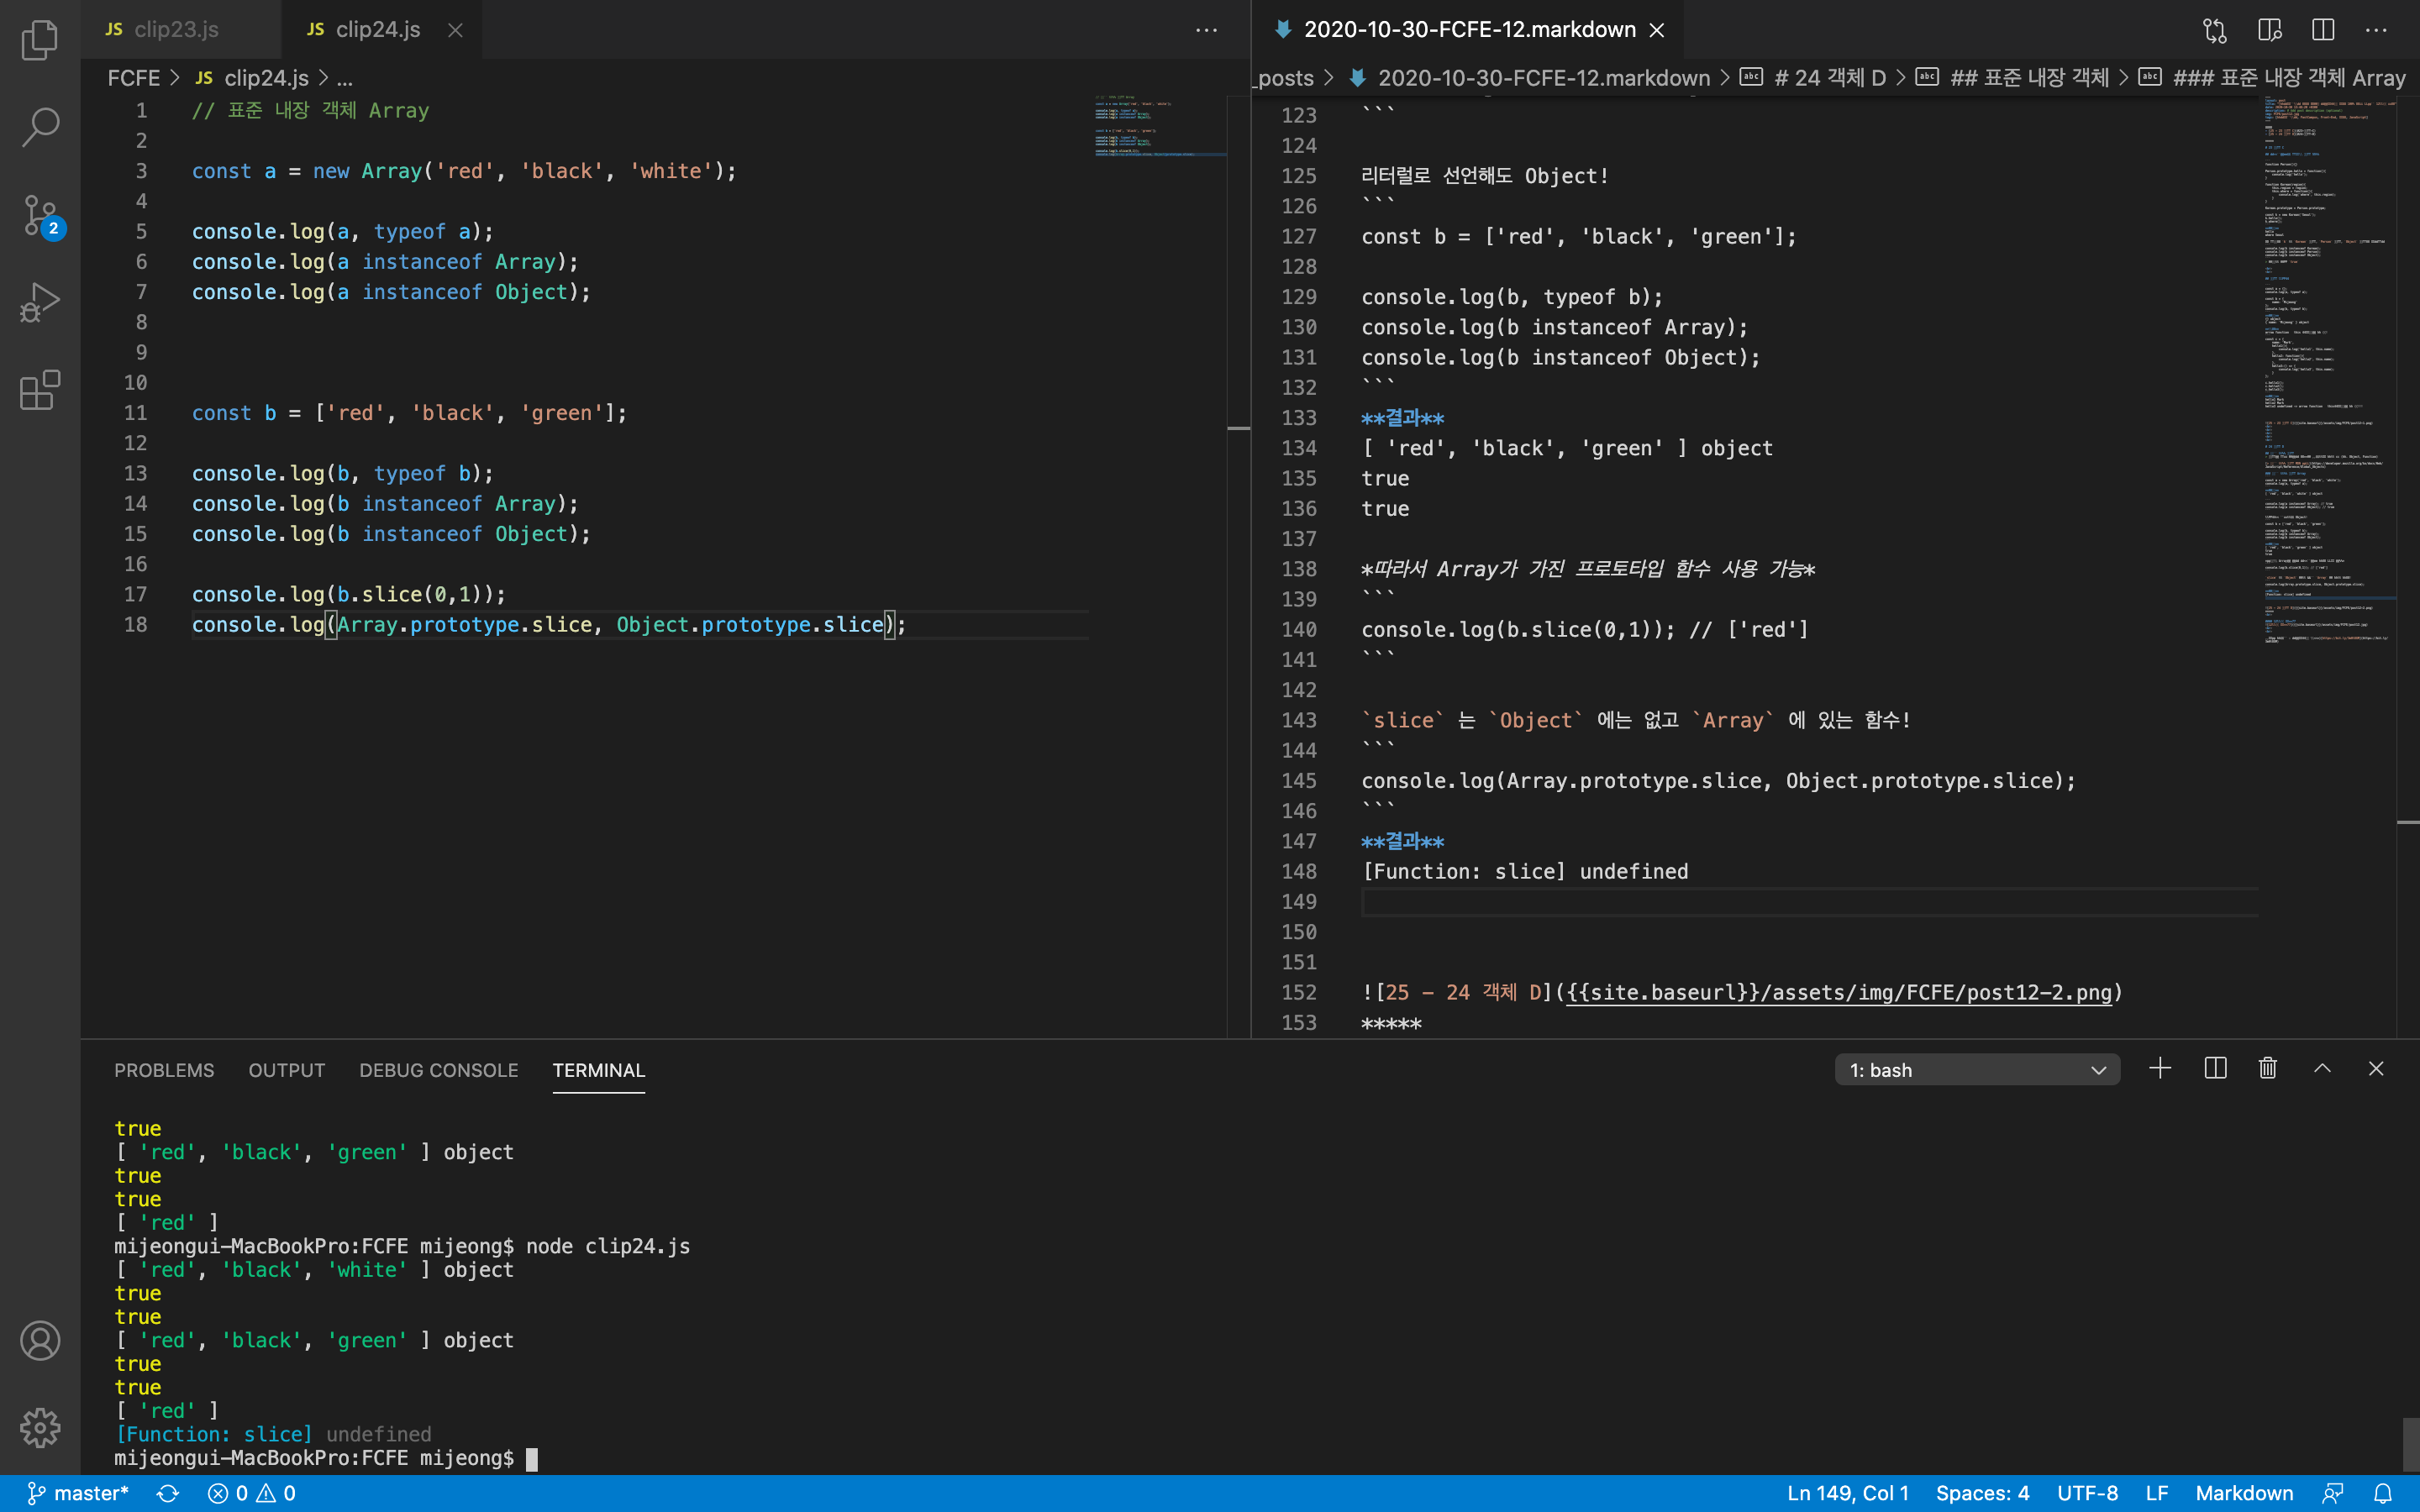The width and height of the screenshot is (2420, 1512).
Task: Kill terminal with trash icon
Action: 2268,1069
